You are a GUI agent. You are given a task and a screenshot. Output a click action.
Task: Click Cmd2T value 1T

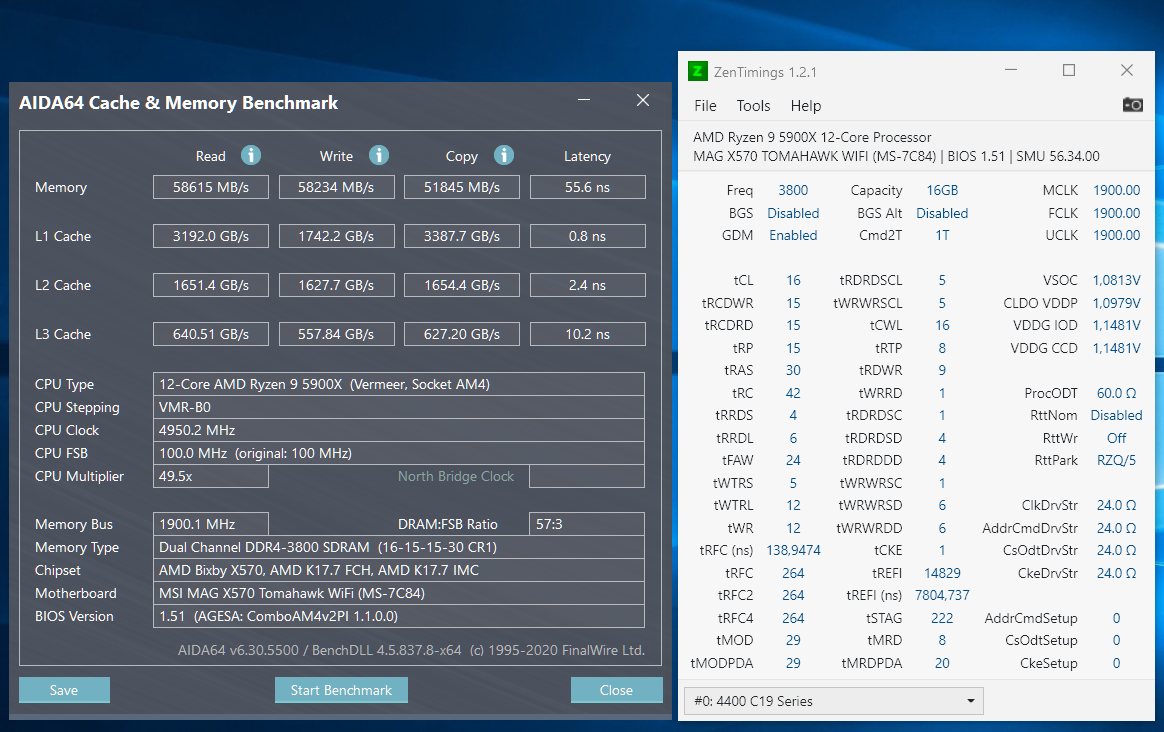tap(942, 235)
